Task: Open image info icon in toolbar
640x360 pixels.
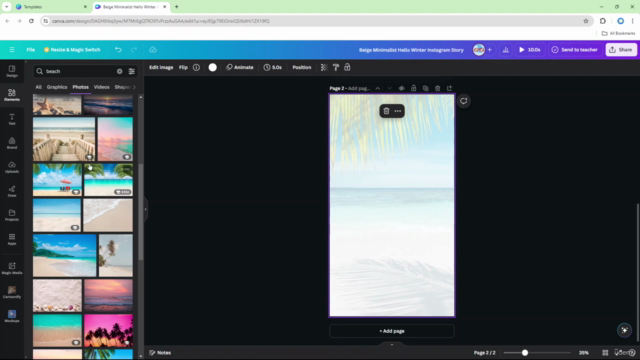Action: (x=196, y=67)
